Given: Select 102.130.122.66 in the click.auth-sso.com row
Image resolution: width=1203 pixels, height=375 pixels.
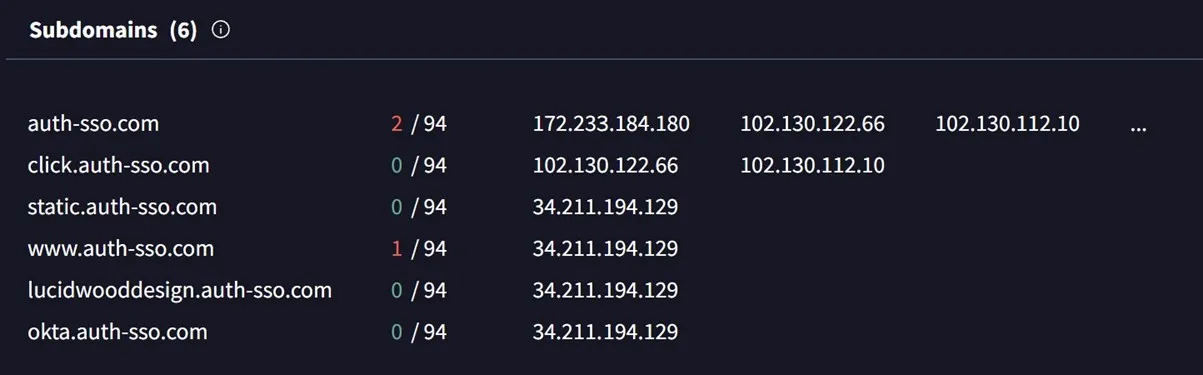Looking at the screenshot, I should (x=605, y=165).
